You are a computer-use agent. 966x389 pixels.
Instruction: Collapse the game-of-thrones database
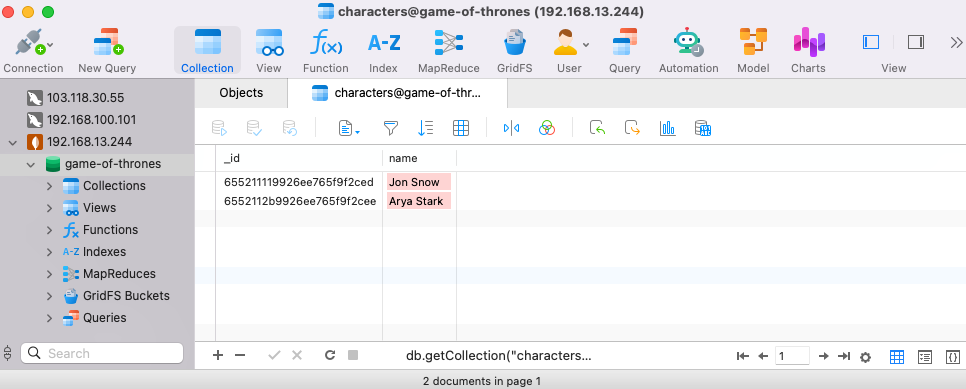point(30,165)
